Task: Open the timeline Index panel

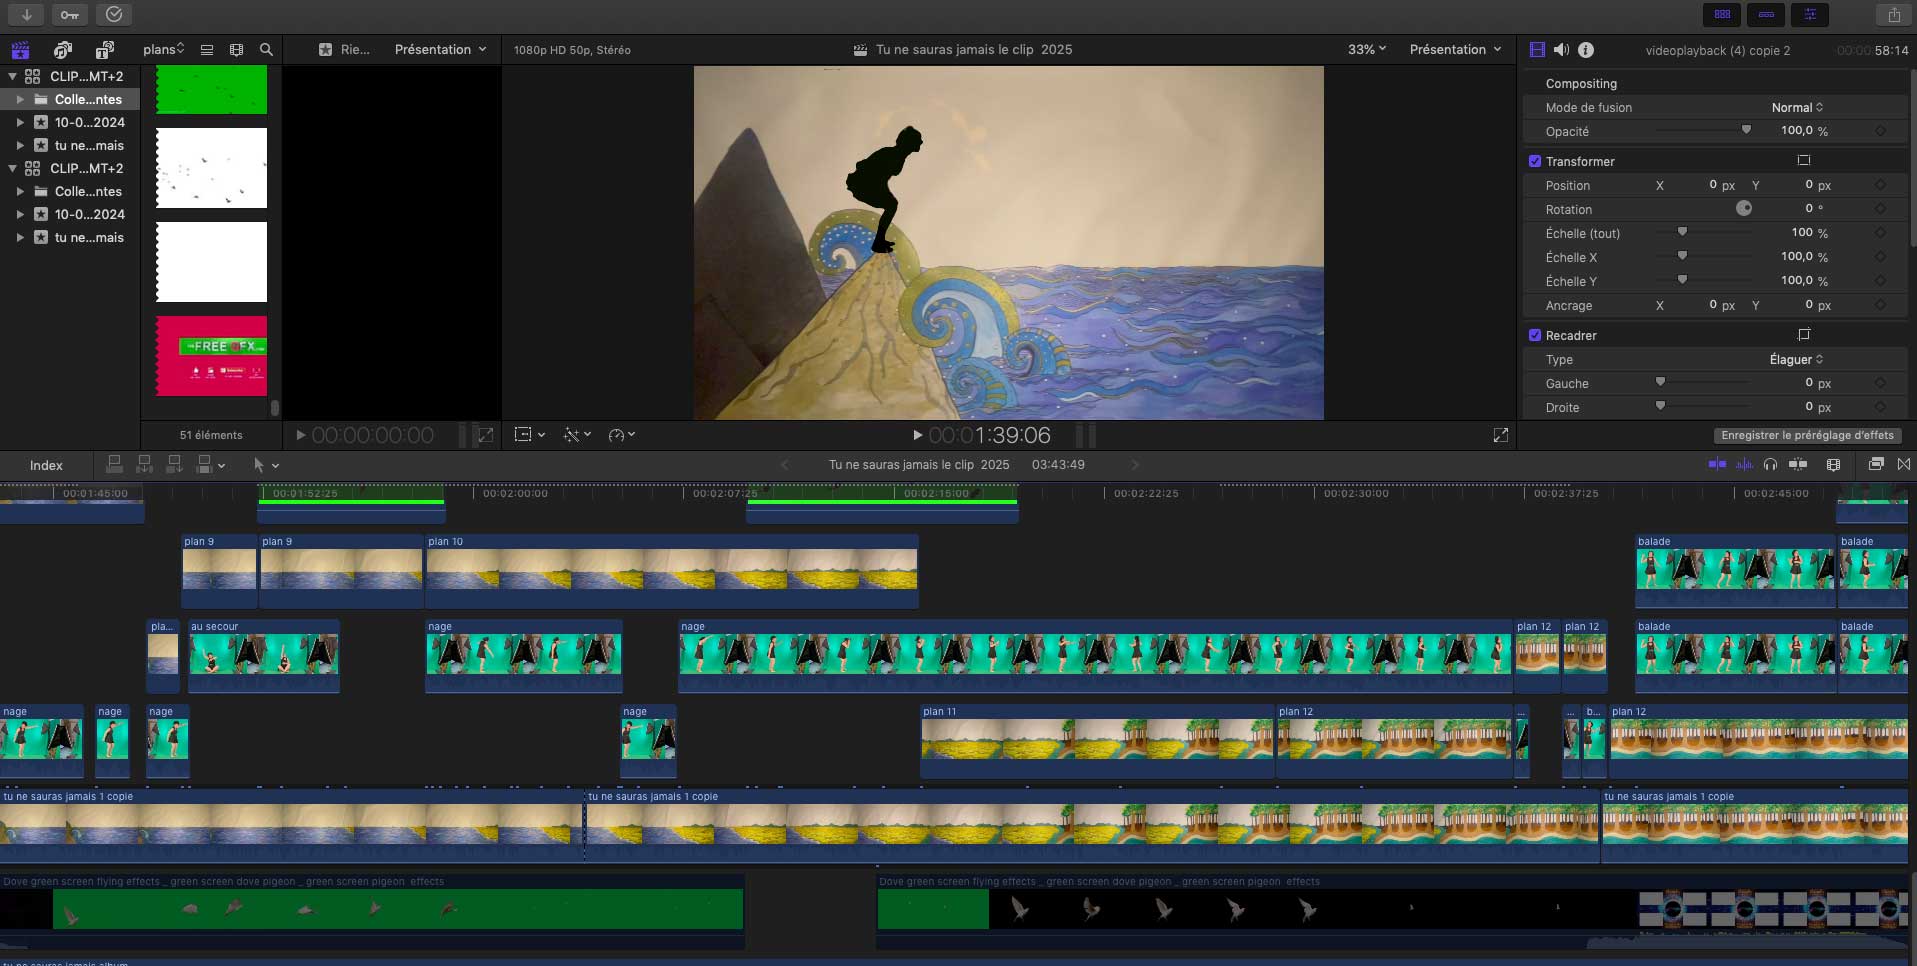Action: 46,465
